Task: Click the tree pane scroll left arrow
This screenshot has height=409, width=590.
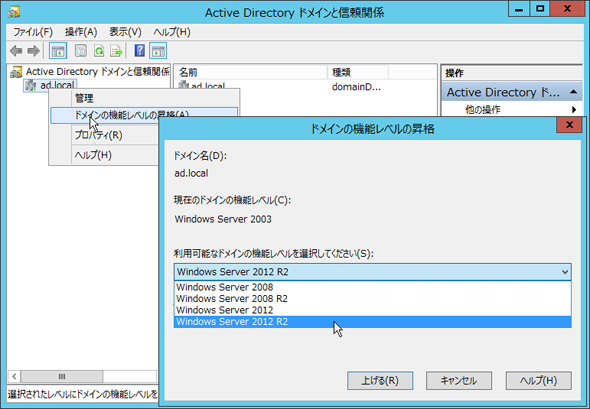Action: pyautogui.click(x=14, y=376)
